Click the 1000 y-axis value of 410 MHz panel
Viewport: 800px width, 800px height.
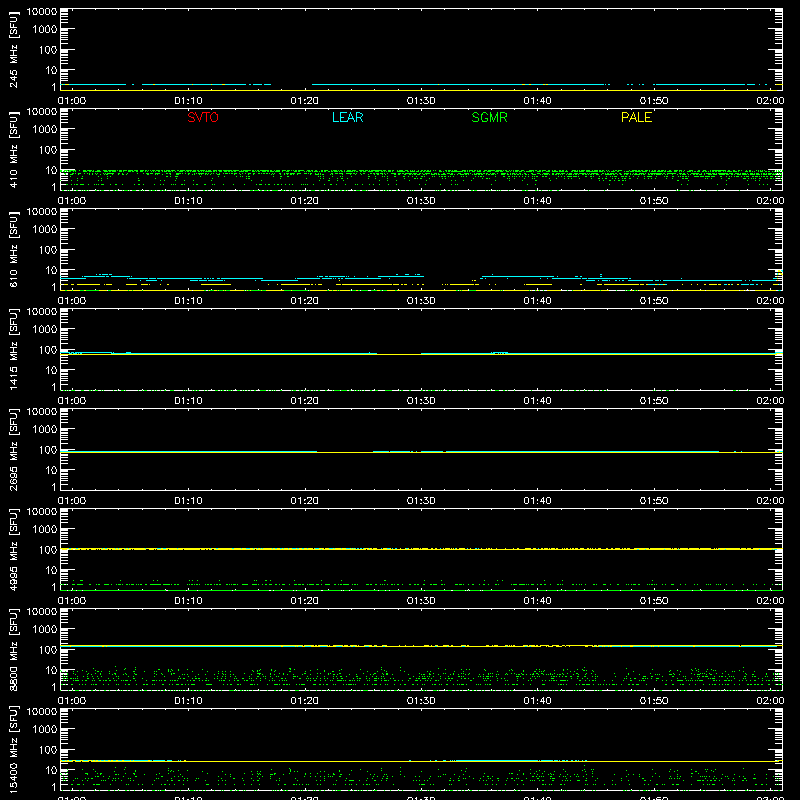point(44,130)
